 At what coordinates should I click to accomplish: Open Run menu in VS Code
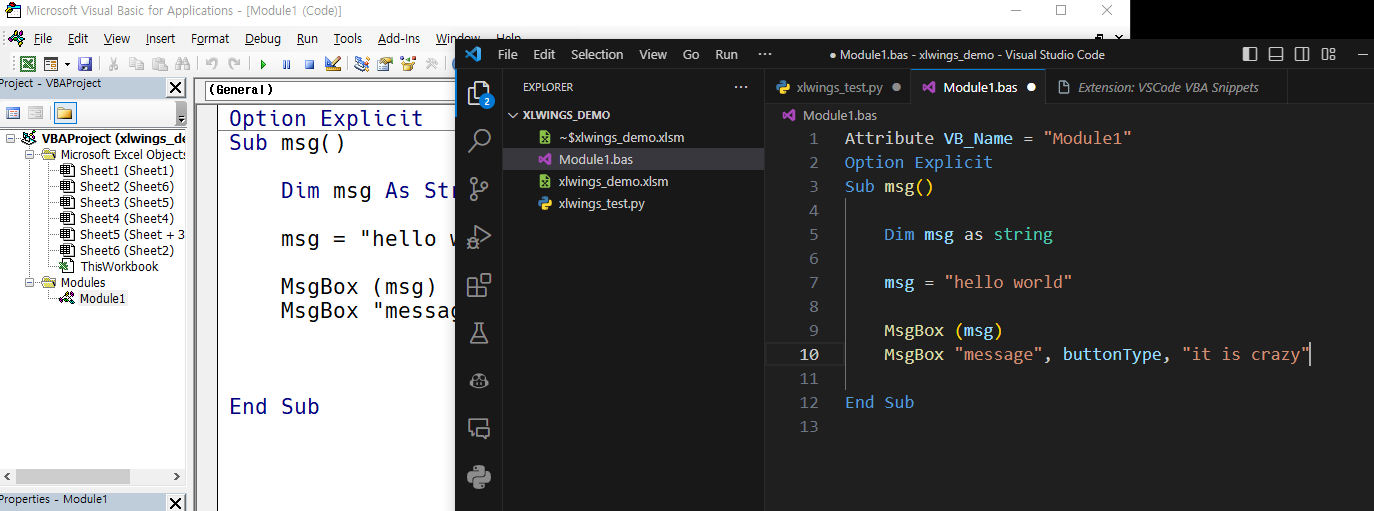727,54
